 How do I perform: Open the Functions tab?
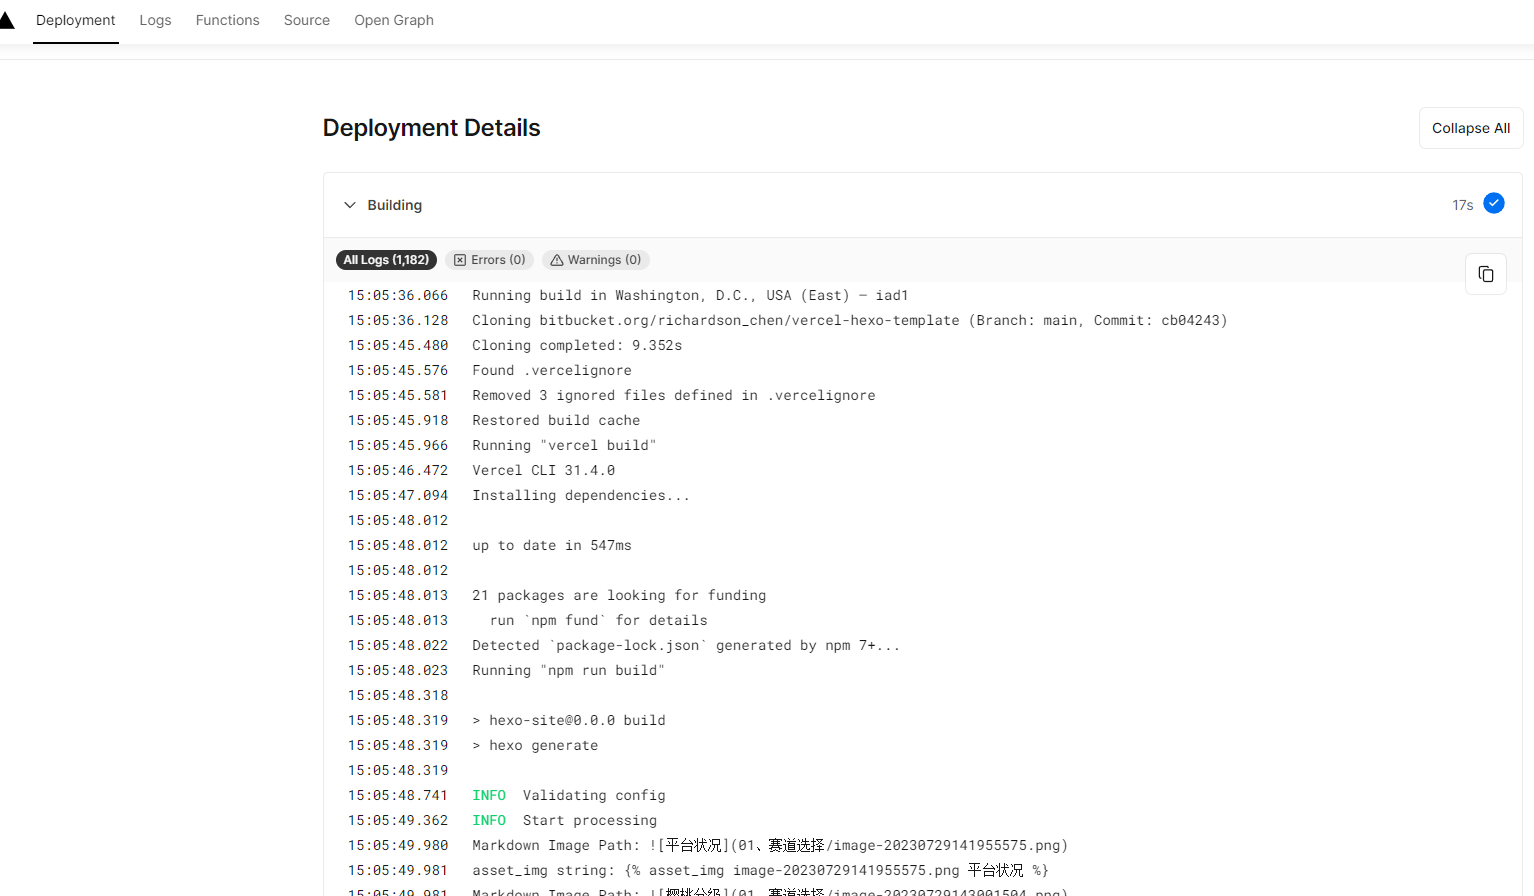coord(227,20)
